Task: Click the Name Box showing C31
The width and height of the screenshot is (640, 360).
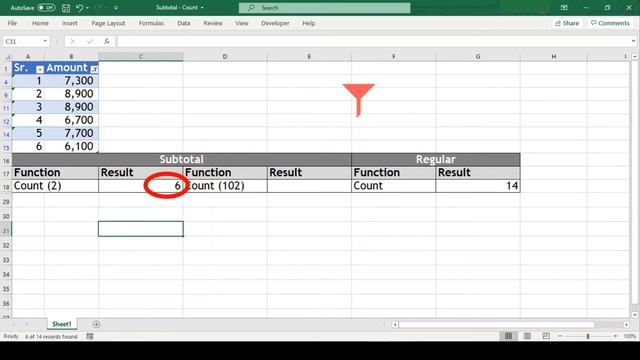Action: (x=22, y=41)
